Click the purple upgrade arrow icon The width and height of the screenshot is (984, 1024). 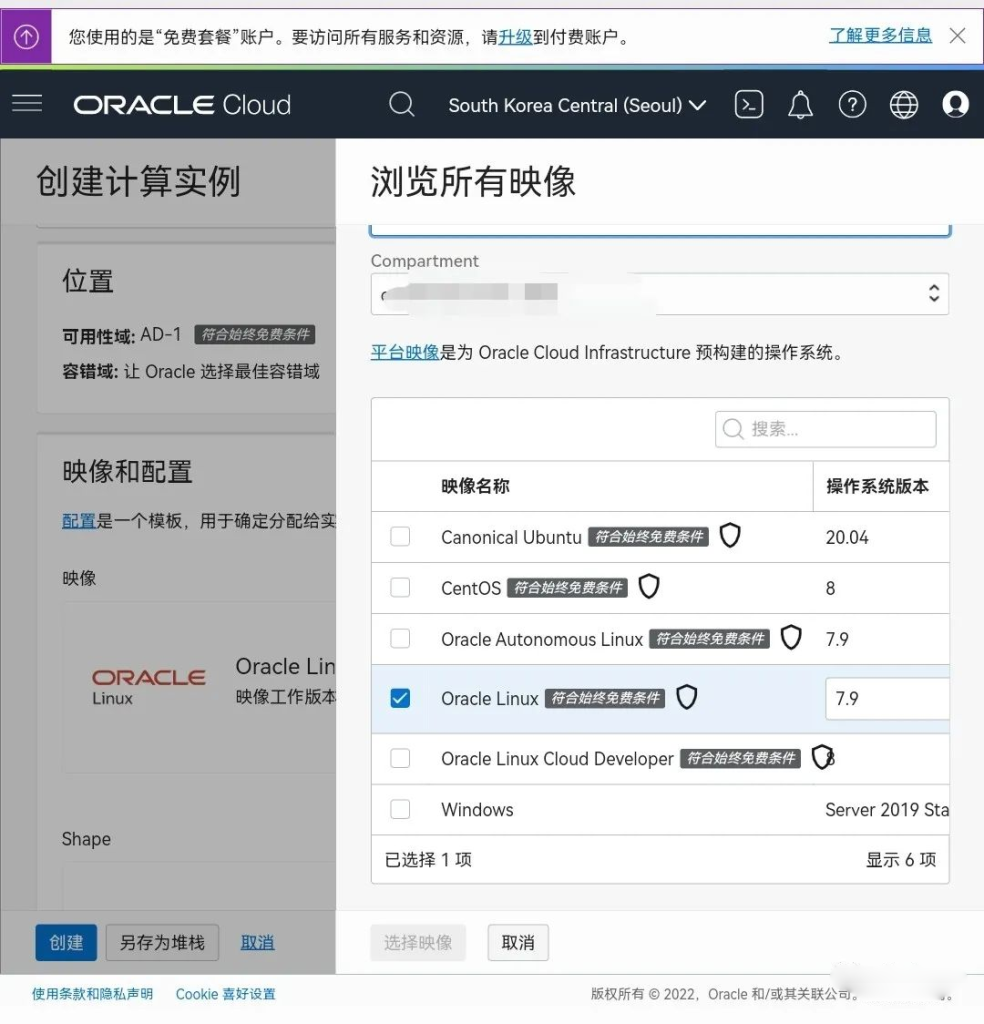(x=26, y=37)
